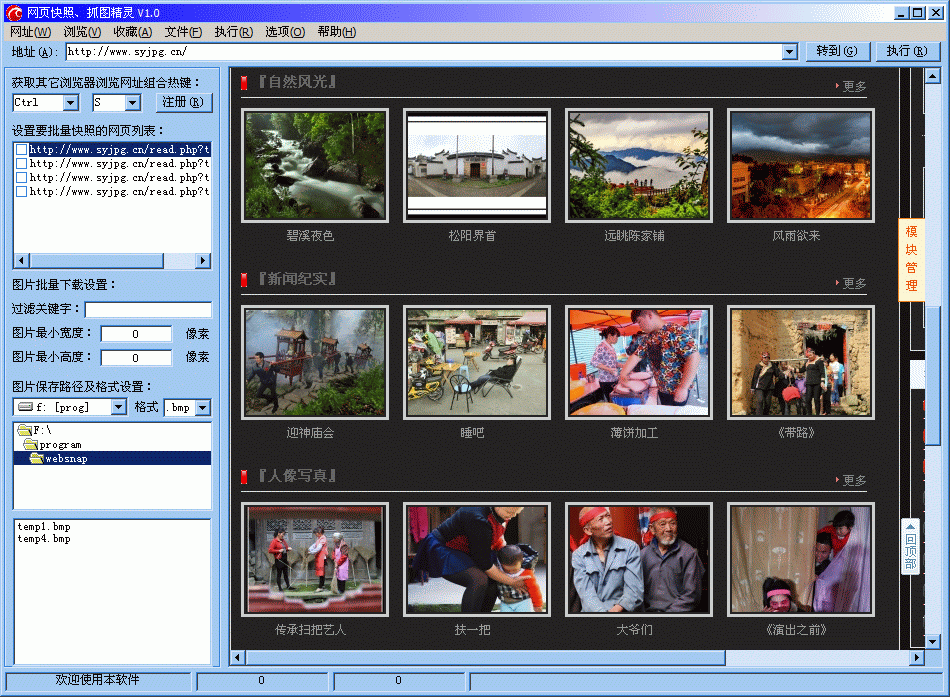Open the 模块管理 vertical panel tab

click(x=911, y=260)
